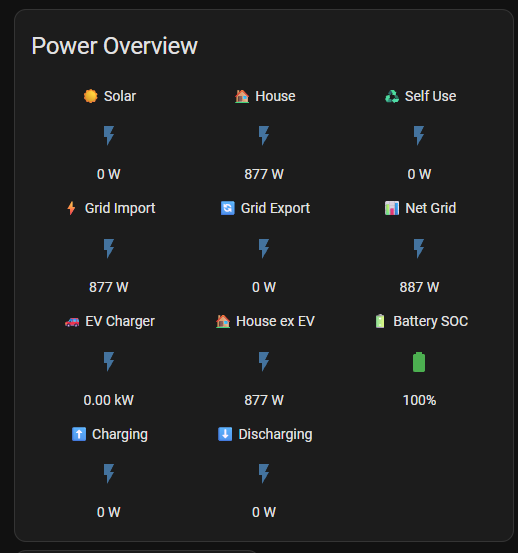518x553 pixels.
Task: Click the Discharging lightning bolt icon
Action: click(x=264, y=473)
